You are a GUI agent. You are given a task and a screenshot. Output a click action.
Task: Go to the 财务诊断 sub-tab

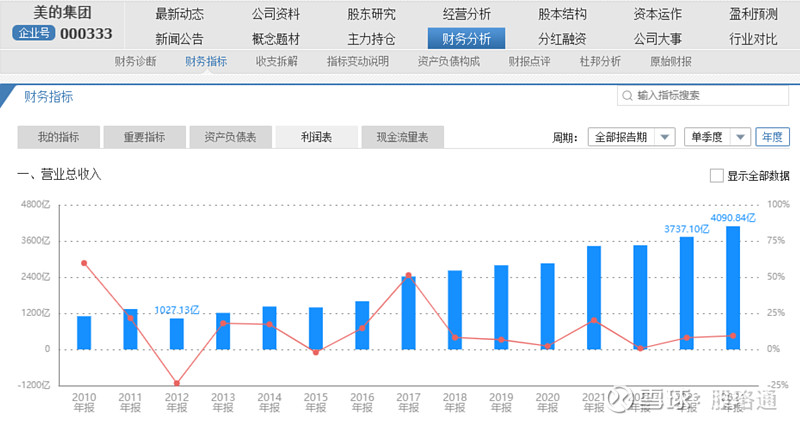(135, 62)
